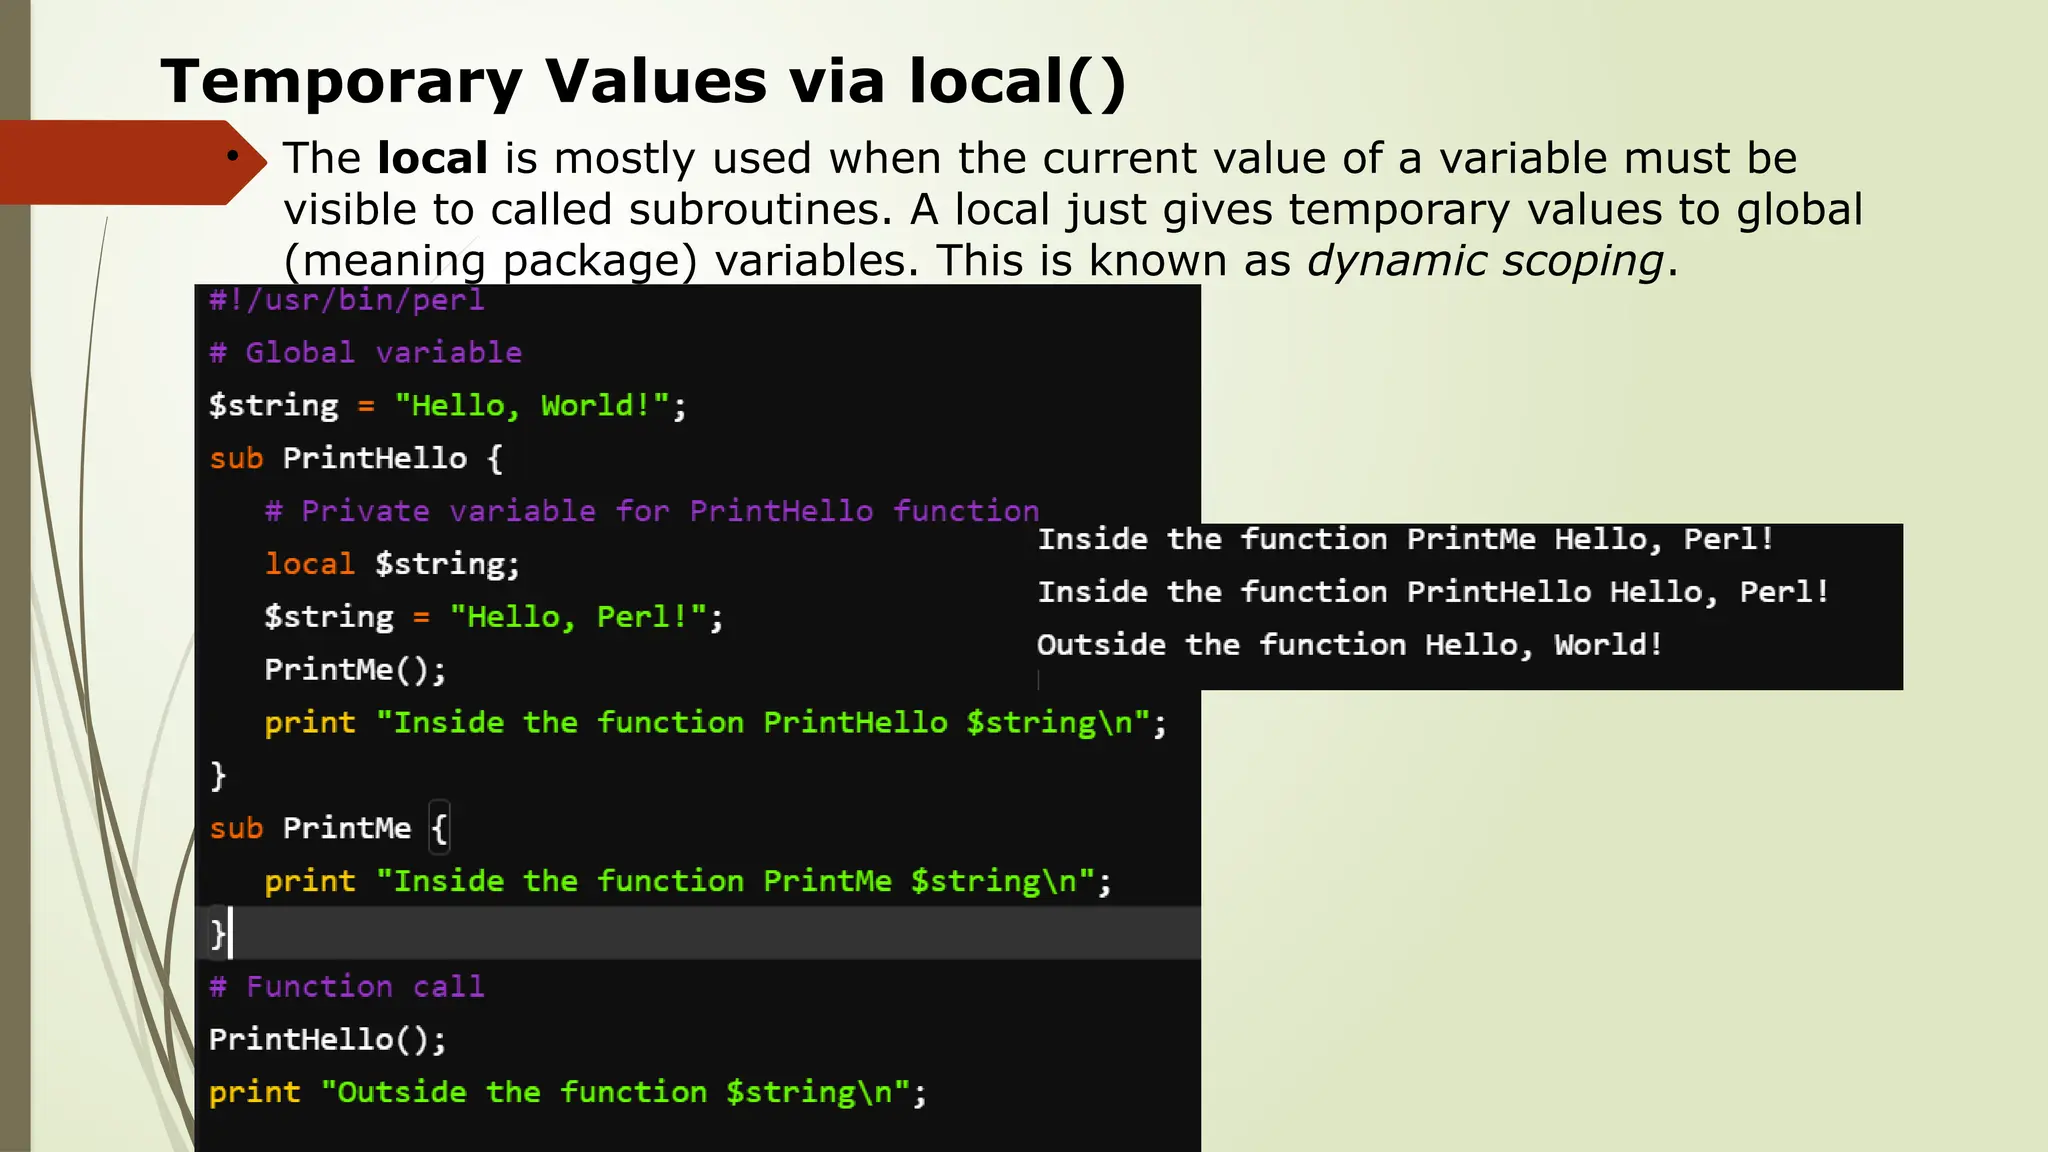Click the print line 'Inside the function PrintMe $string\n'
This screenshot has height=1152, width=2048.
[x=688, y=881]
